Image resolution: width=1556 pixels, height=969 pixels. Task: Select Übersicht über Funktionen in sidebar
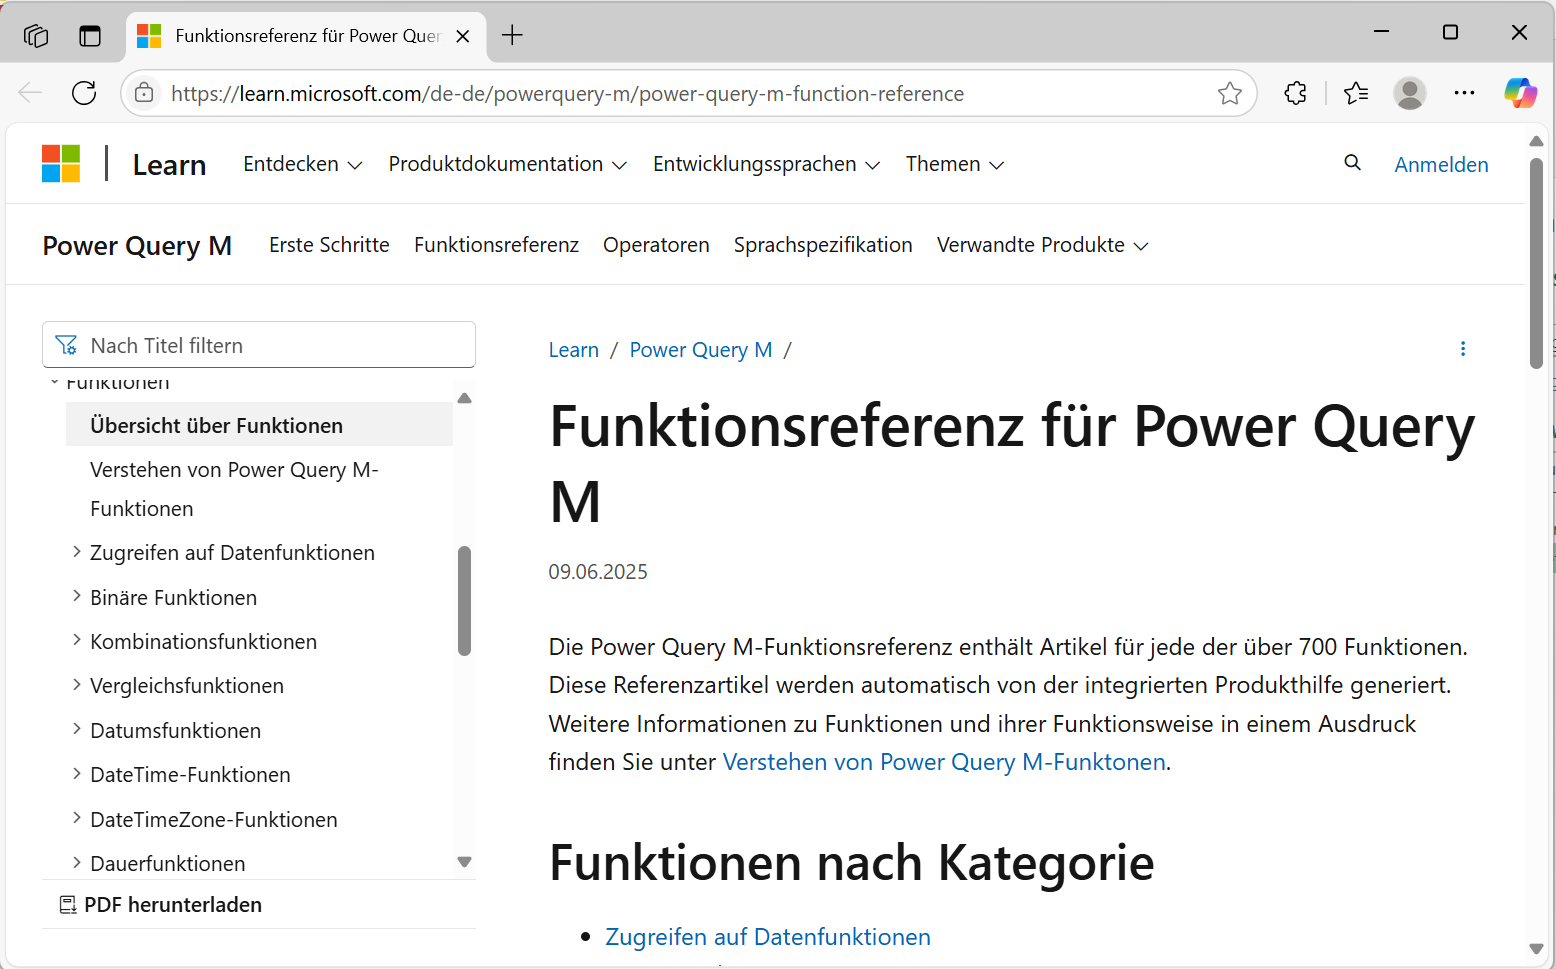point(259,425)
